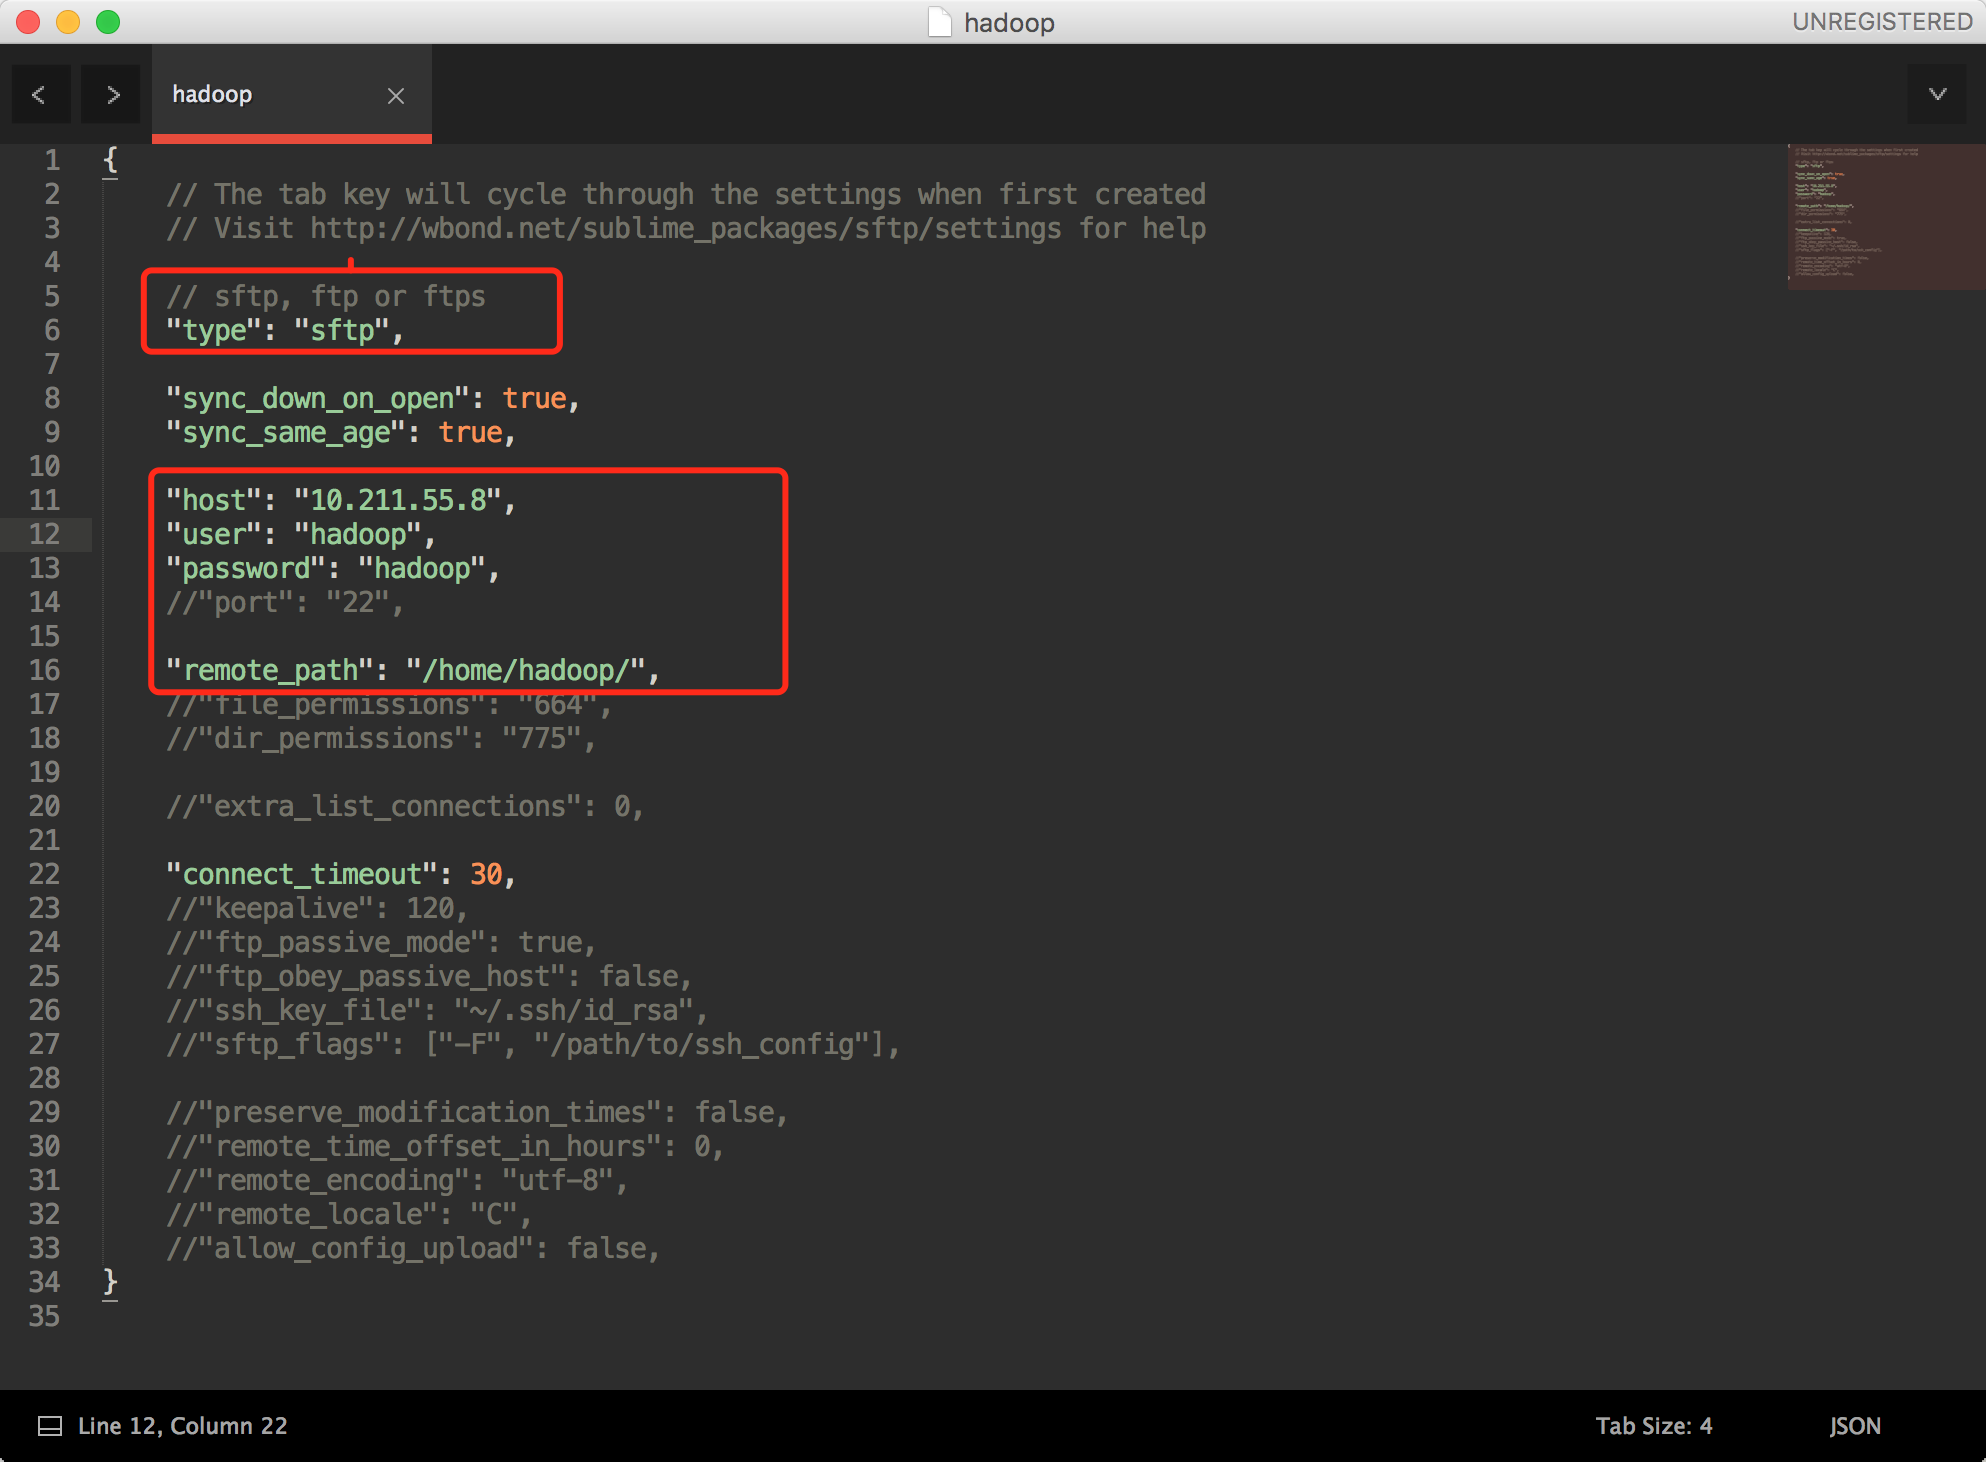
Task: Click the host value "10.211.55.8"
Action: pyautogui.click(x=397, y=500)
